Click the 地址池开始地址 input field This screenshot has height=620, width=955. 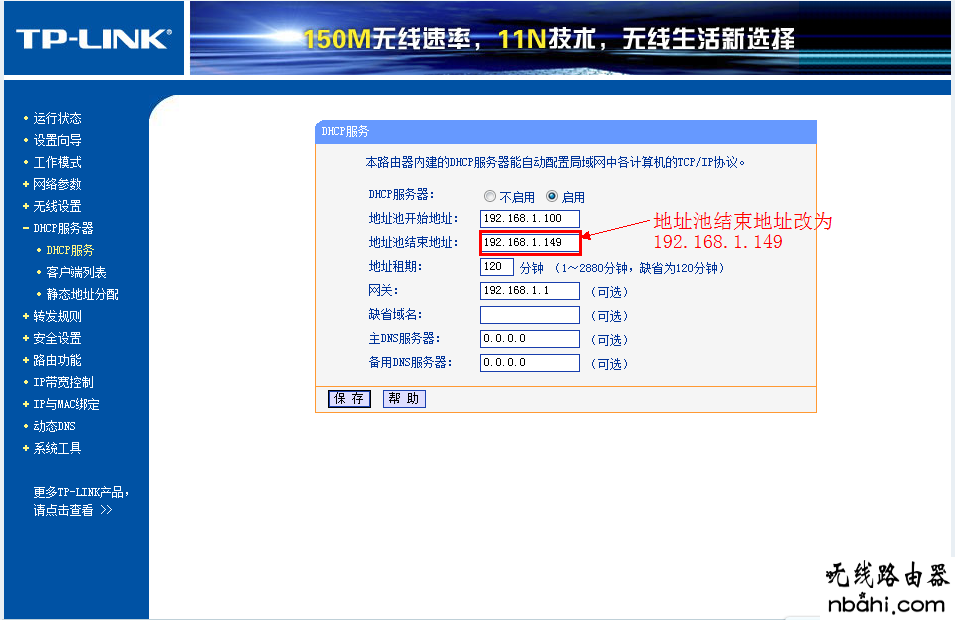tap(529, 219)
